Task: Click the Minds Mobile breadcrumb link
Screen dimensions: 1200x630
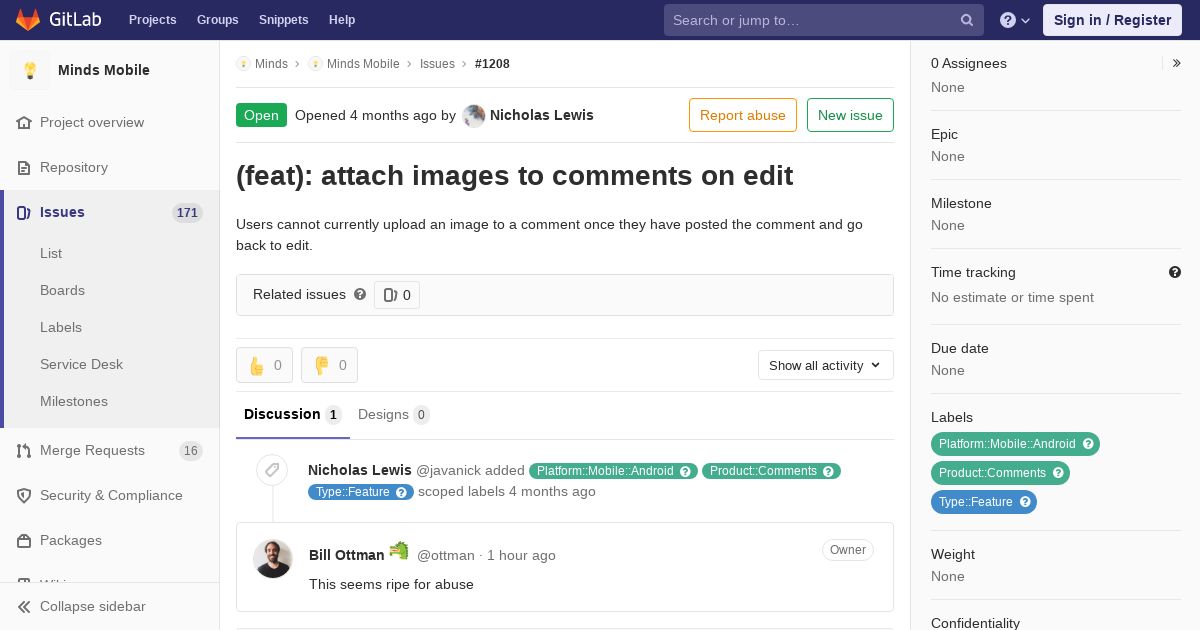Action: pos(363,63)
